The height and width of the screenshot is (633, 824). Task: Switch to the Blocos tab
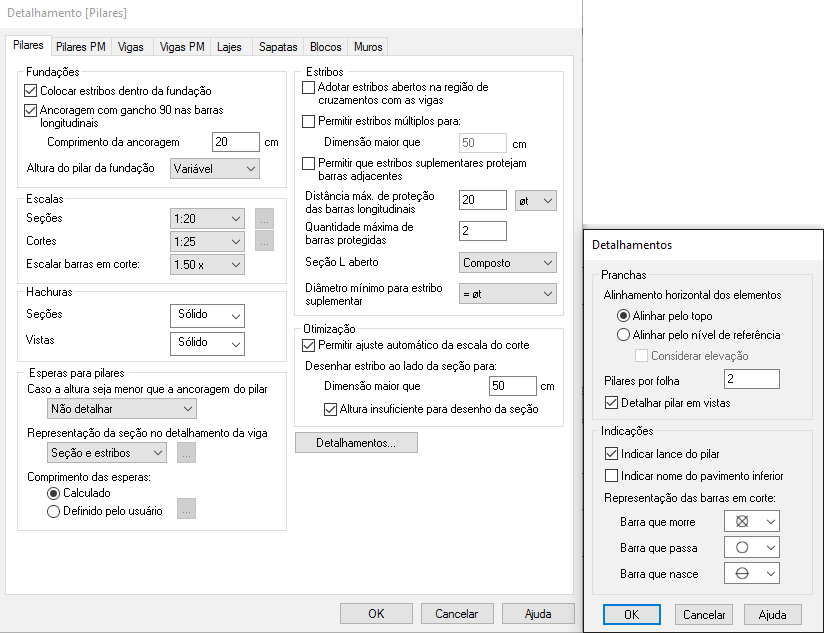[x=325, y=47]
